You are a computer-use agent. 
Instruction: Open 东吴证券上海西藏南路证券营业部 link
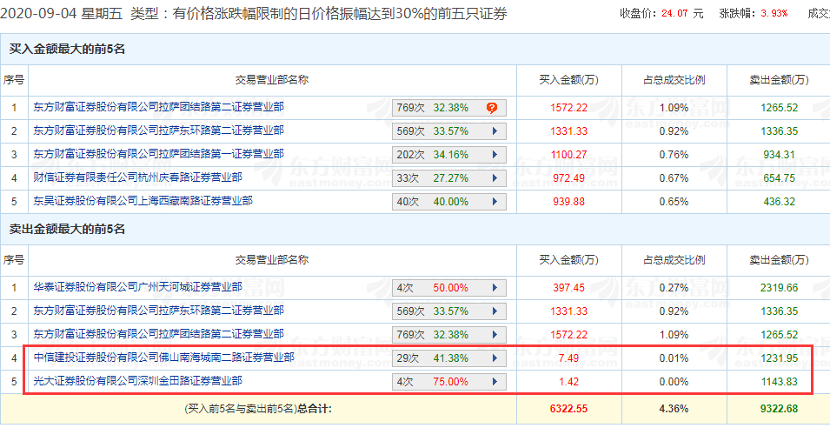(143, 201)
